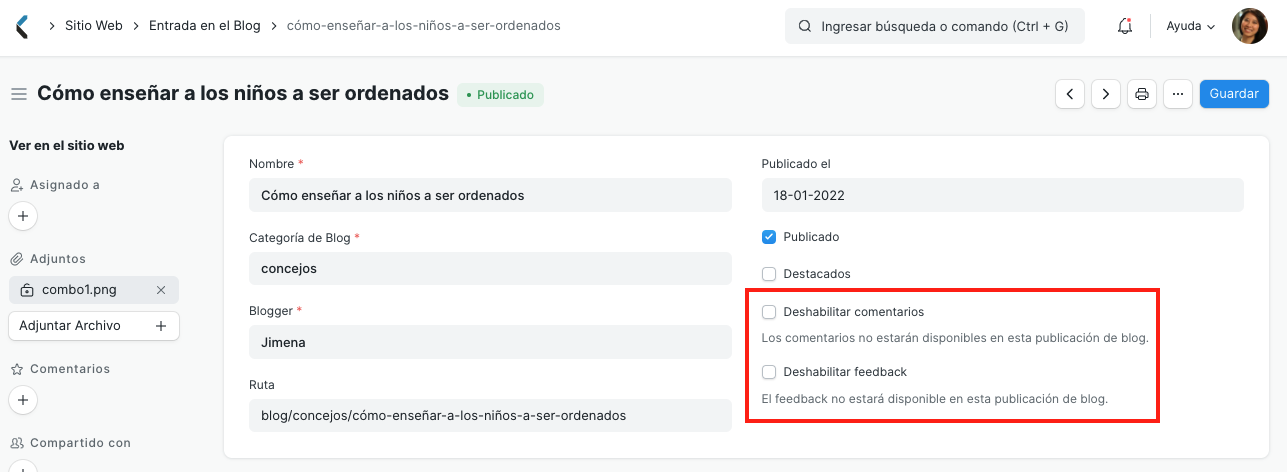Enable the Destacados checkbox

[769, 274]
